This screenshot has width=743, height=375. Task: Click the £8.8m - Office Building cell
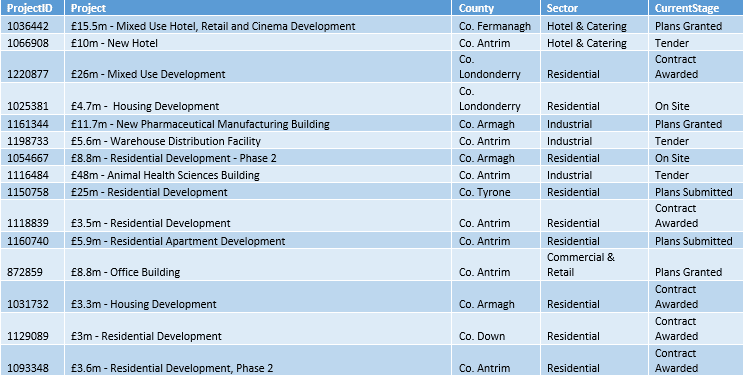[258, 265]
